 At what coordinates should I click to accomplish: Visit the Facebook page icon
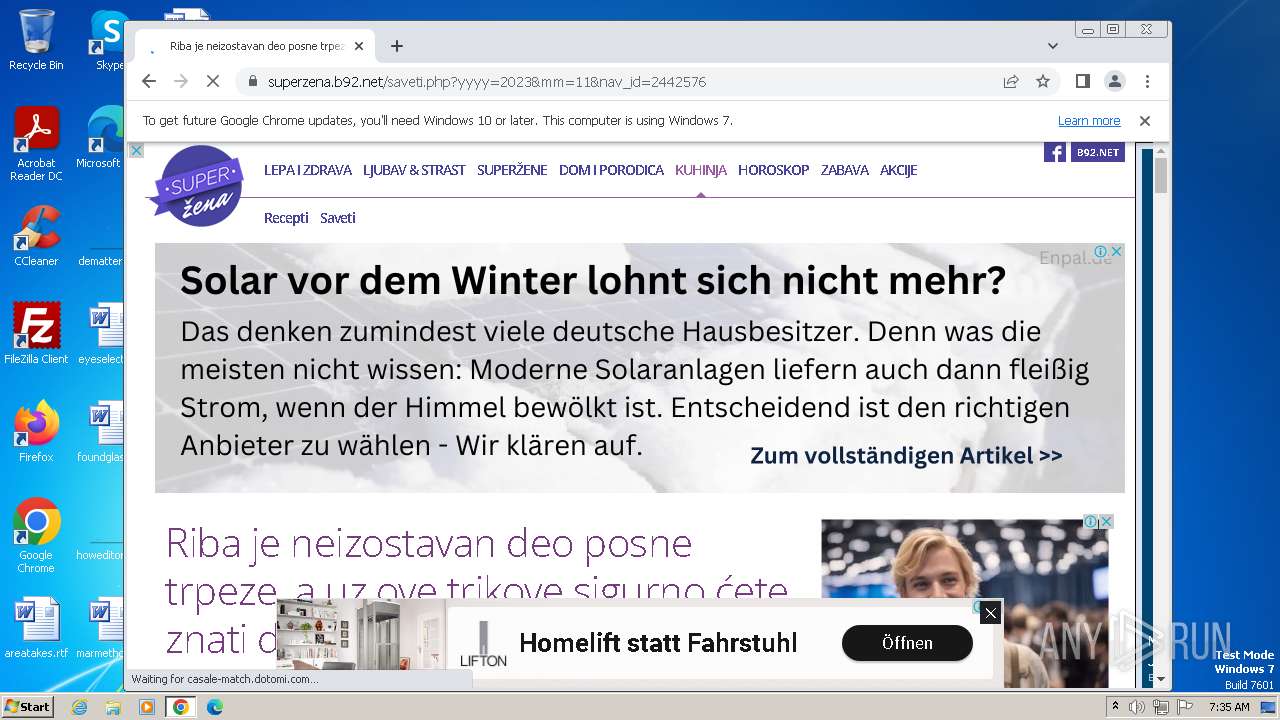pos(1055,152)
